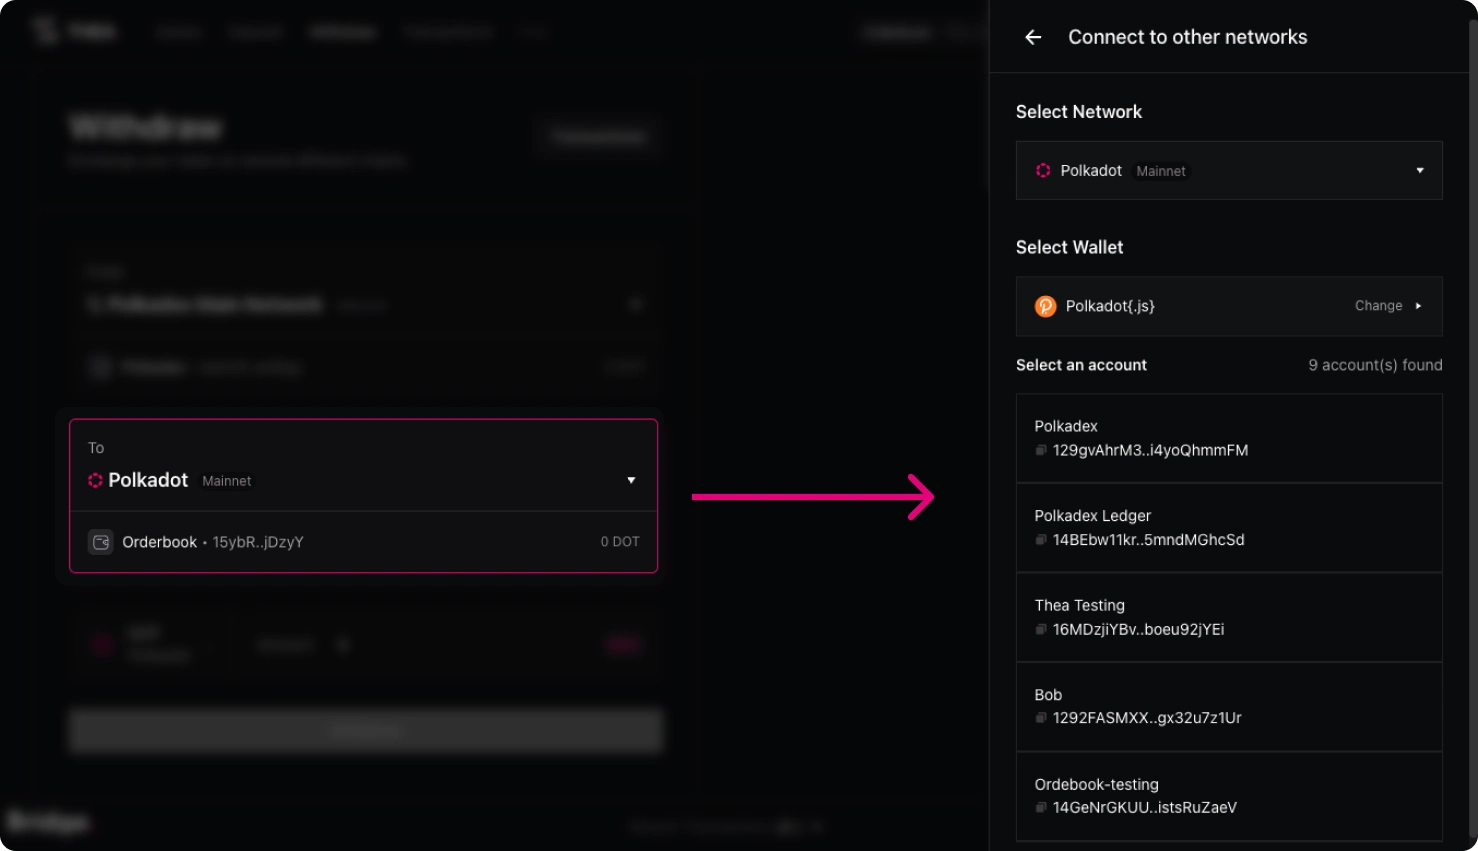Select the Polkadex Ledger account
Viewport: 1478px width, 851px height.
1228,527
